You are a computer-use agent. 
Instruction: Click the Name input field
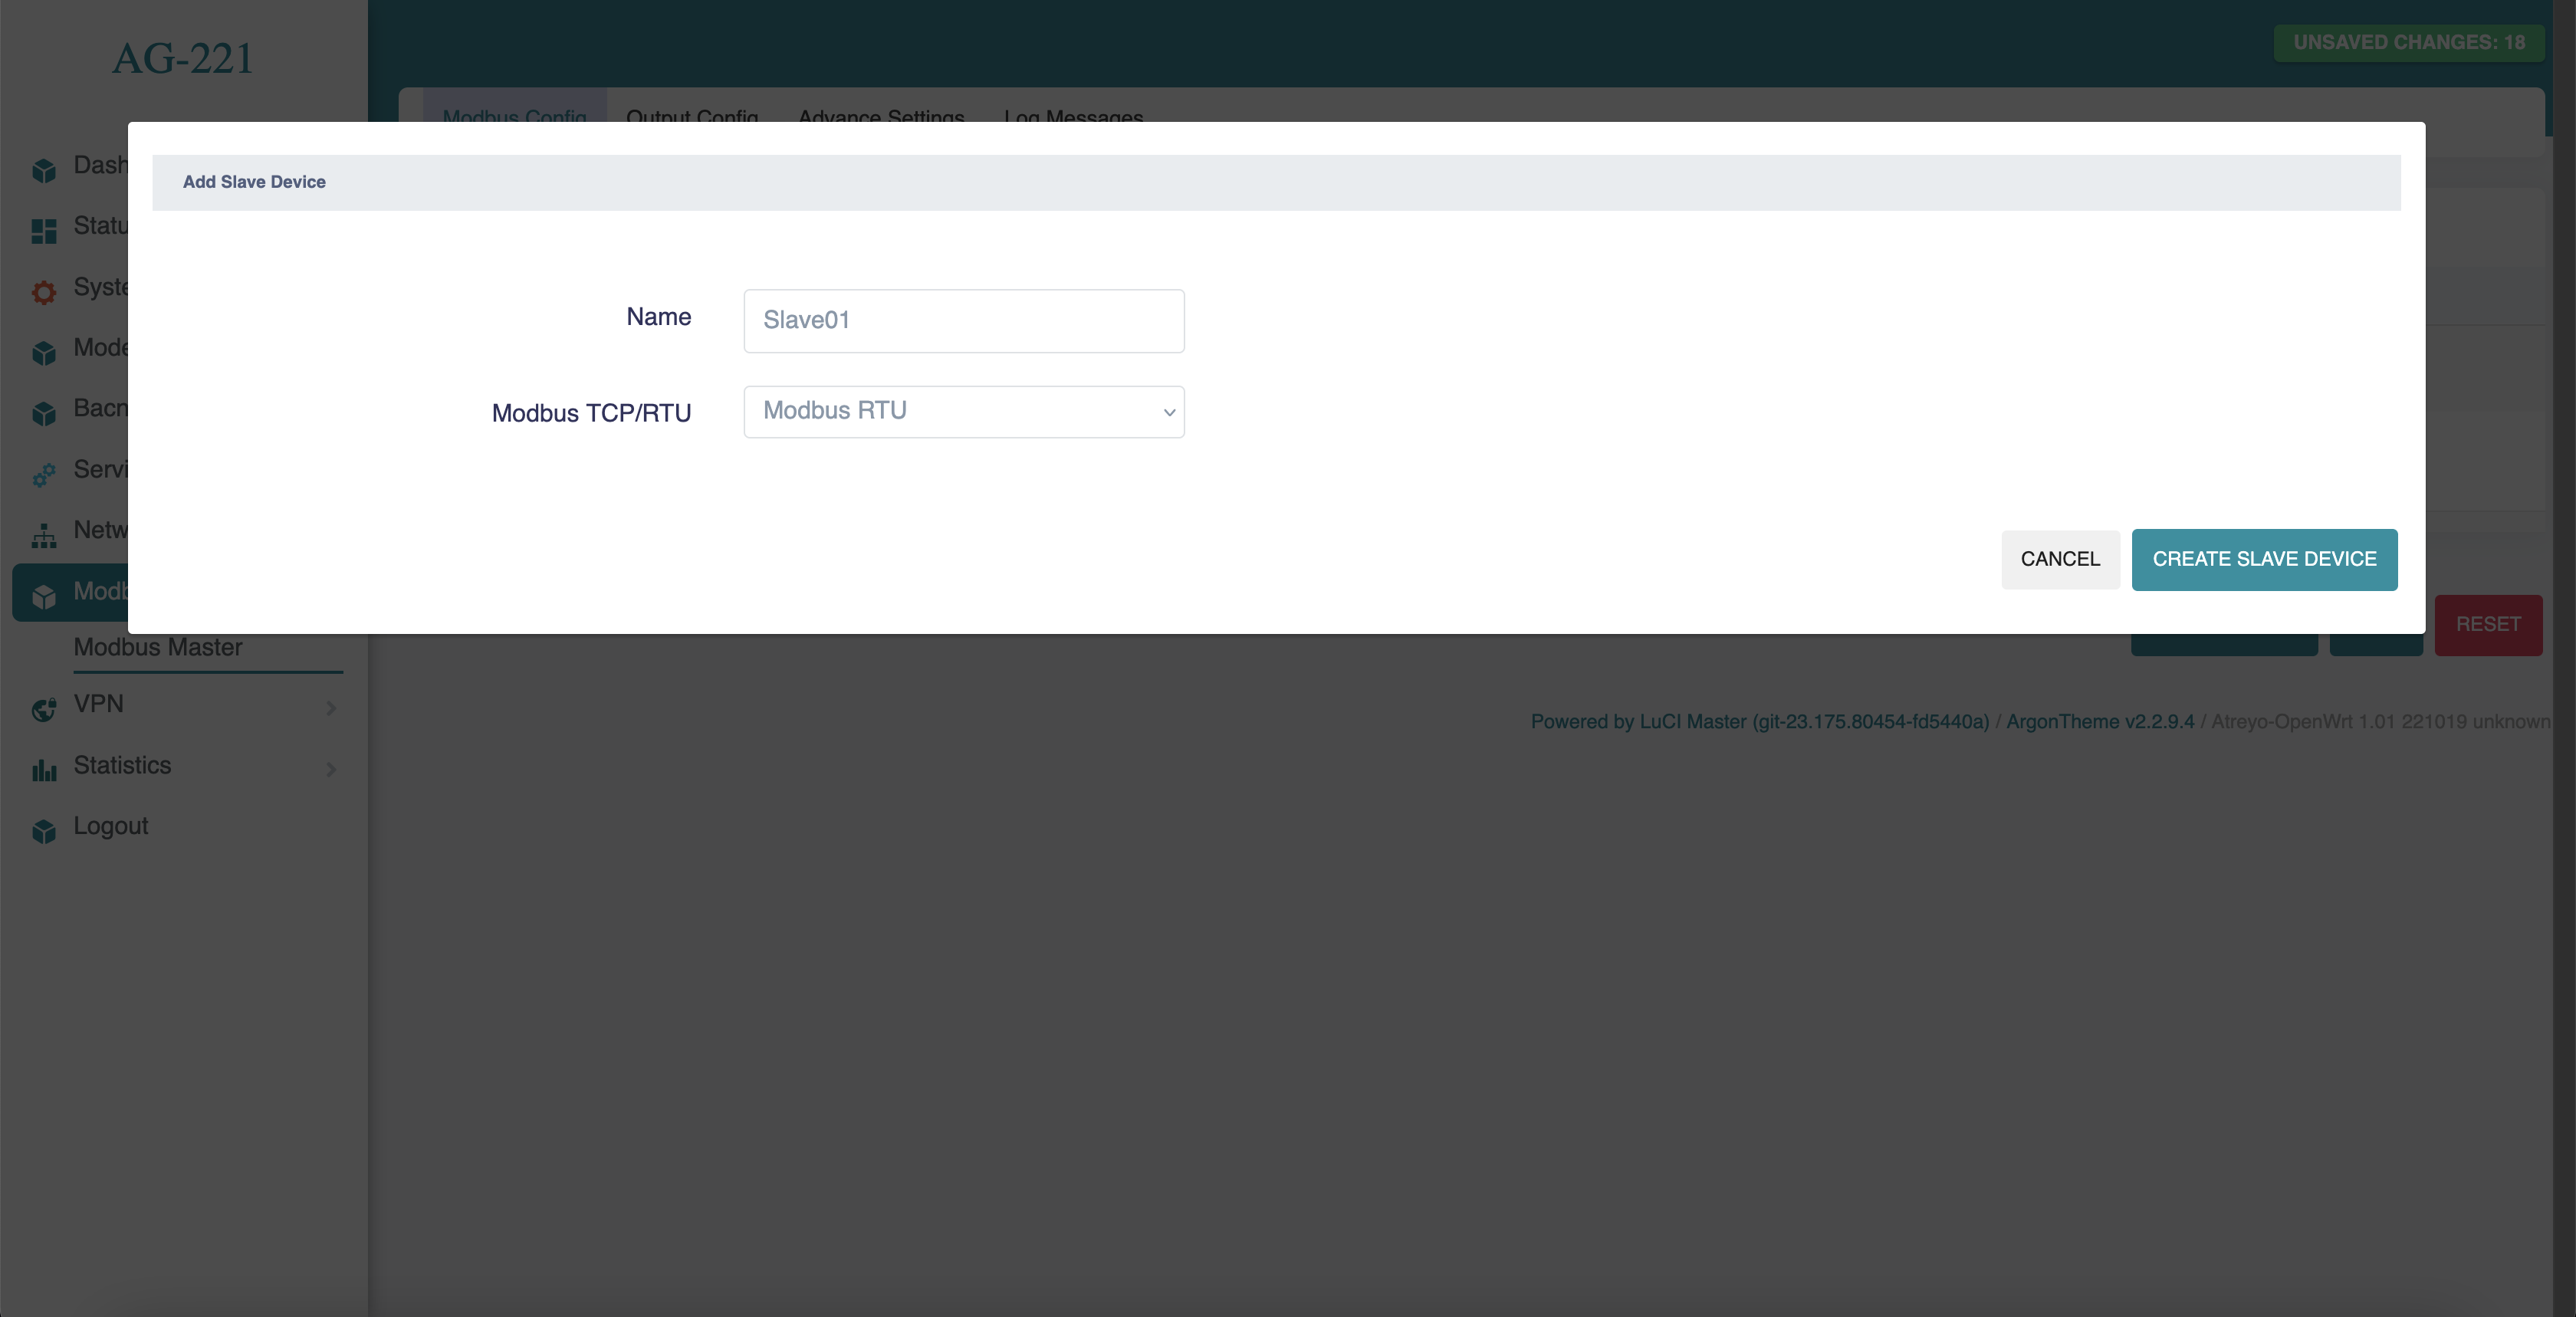(x=963, y=321)
